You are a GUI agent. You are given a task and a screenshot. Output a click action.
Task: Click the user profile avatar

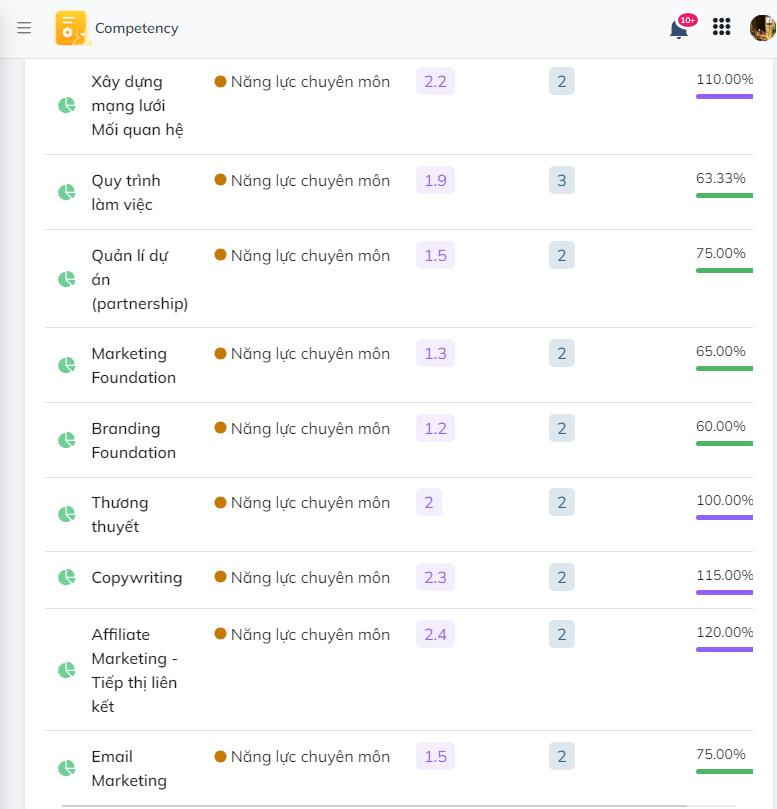tap(763, 28)
